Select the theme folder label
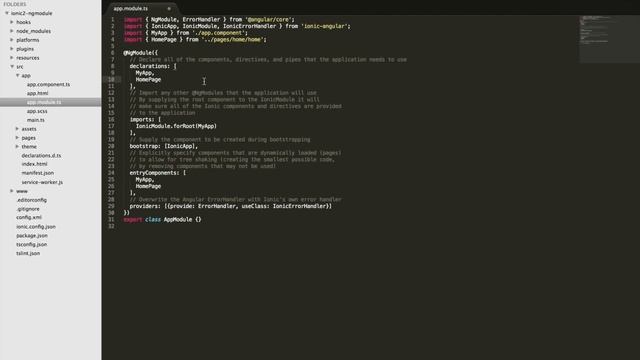Image resolution: width=640 pixels, height=360 pixels. pos(29,147)
